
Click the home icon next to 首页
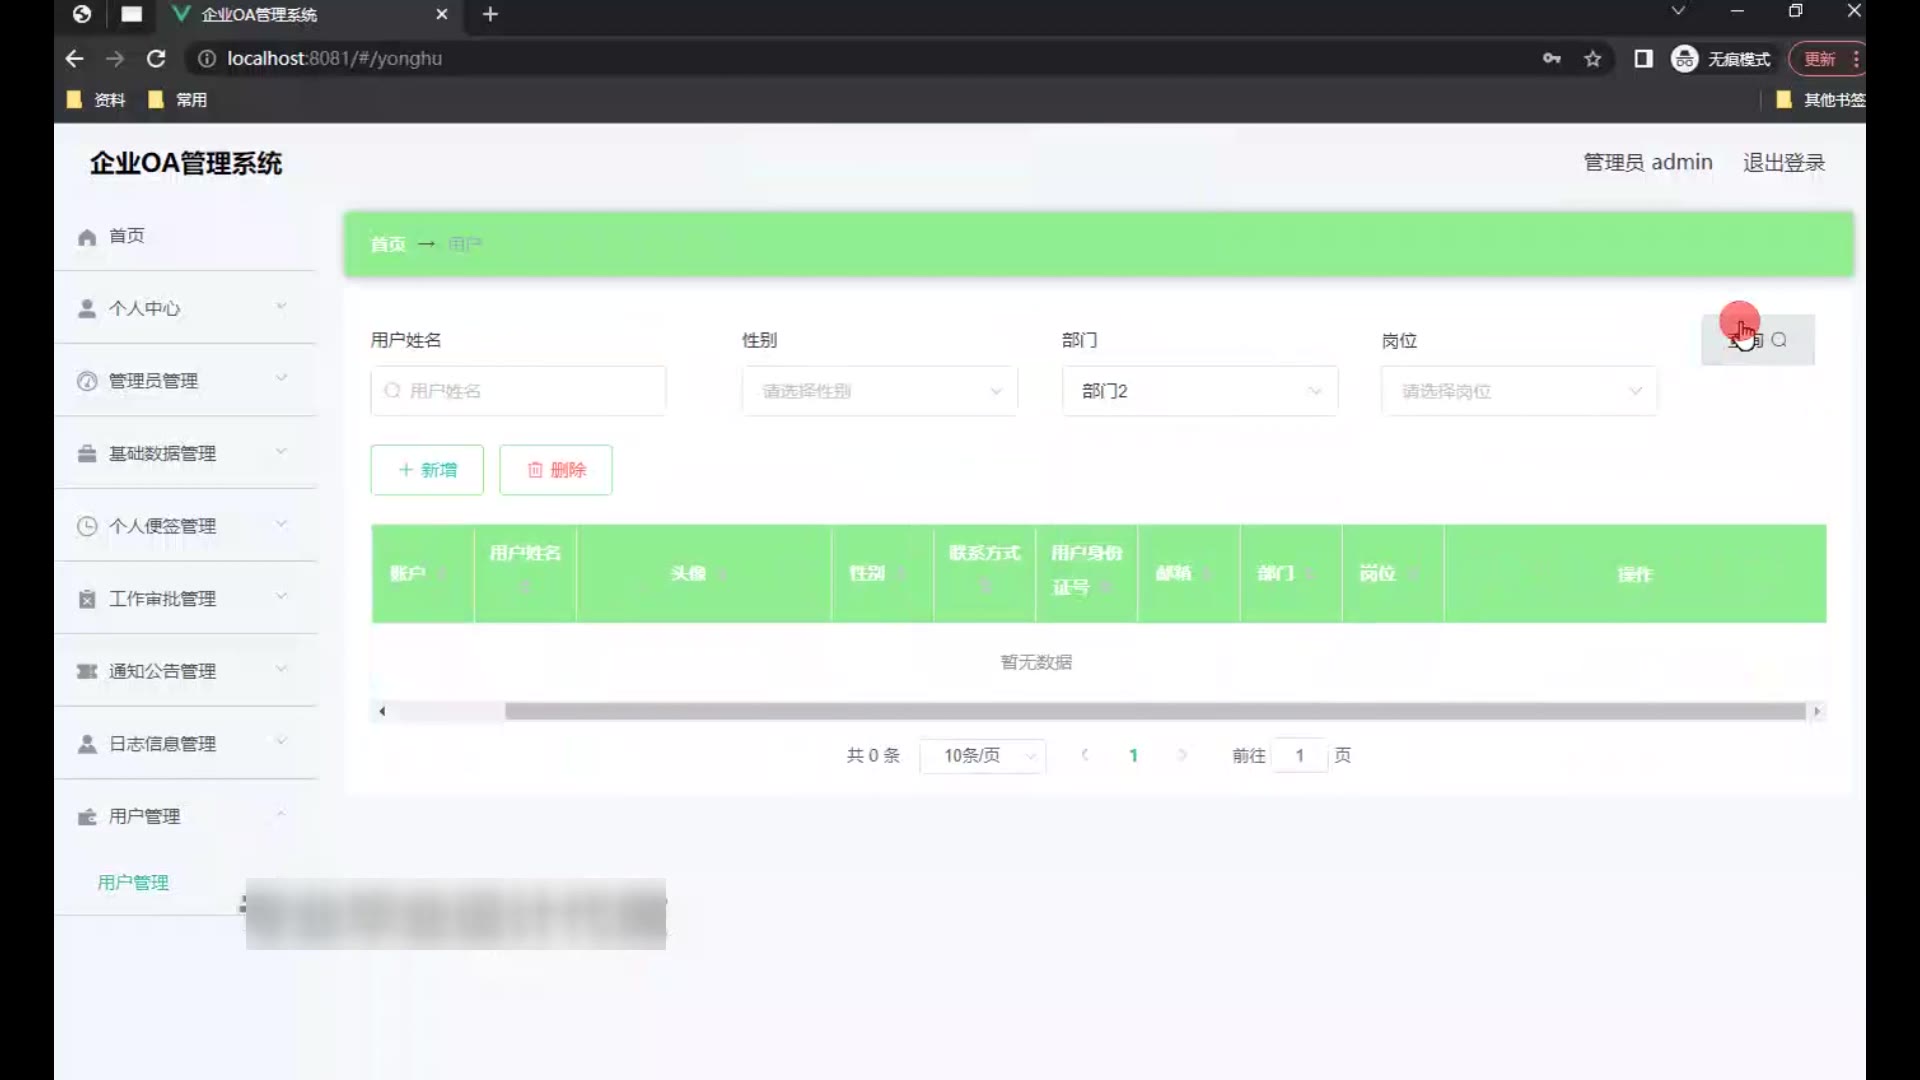point(87,237)
